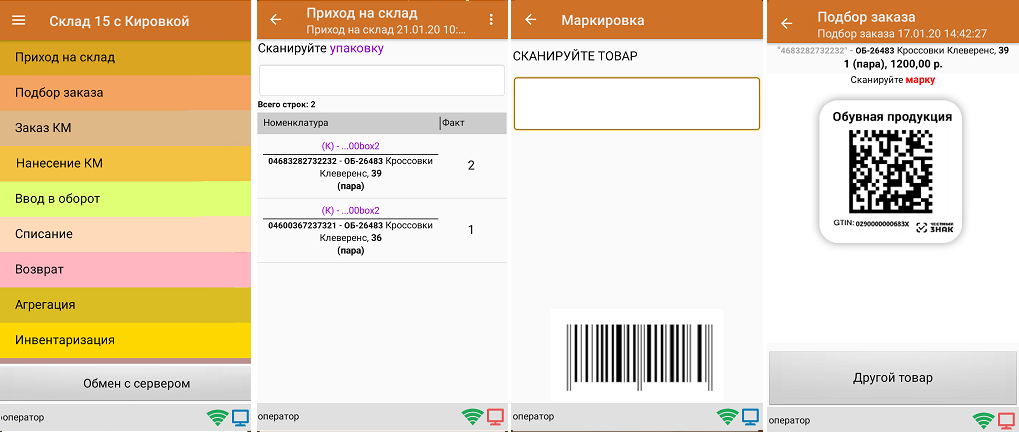Tap оператор label in Маркировка status bar
This screenshot has height=432, width=1019.
[534, 416]
